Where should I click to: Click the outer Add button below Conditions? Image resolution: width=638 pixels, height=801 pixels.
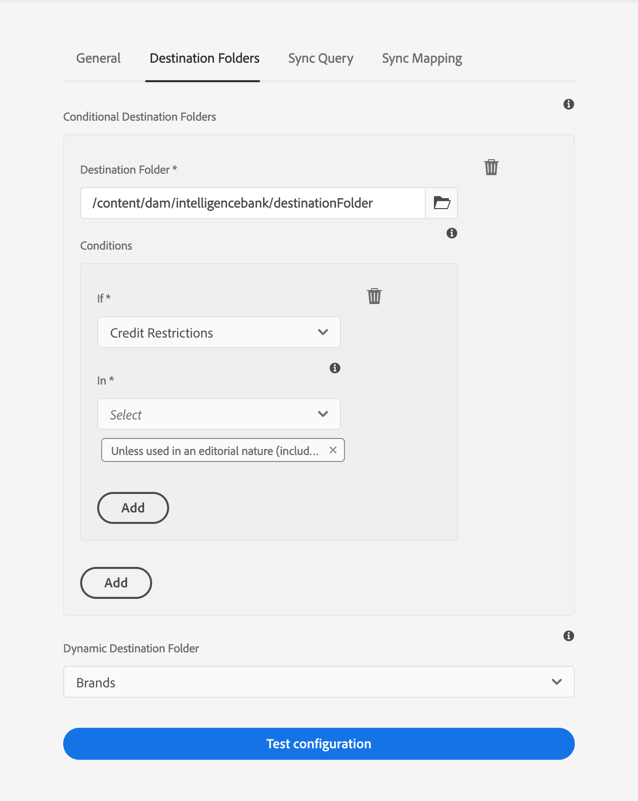tap(116, 583)
